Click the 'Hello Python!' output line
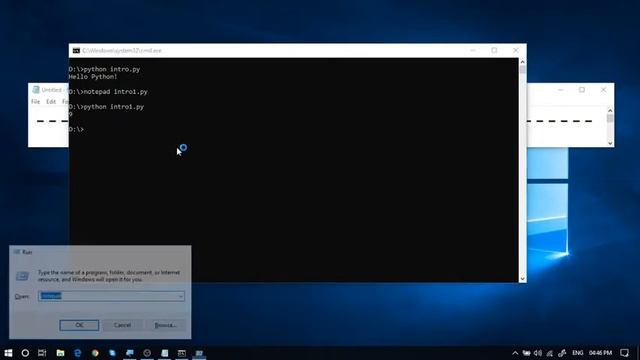Viewport: 640px width, 360px height. pos(93,77)
